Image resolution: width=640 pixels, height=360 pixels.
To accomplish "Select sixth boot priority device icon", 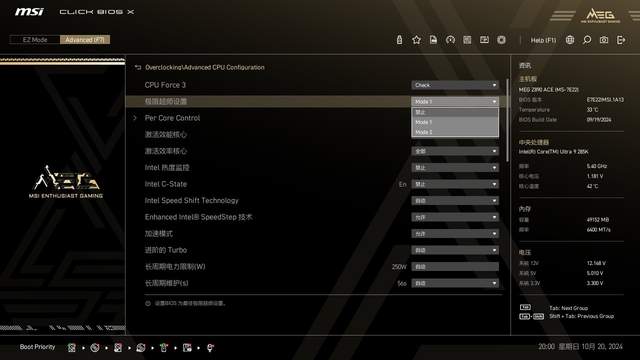I will point(187,347).
